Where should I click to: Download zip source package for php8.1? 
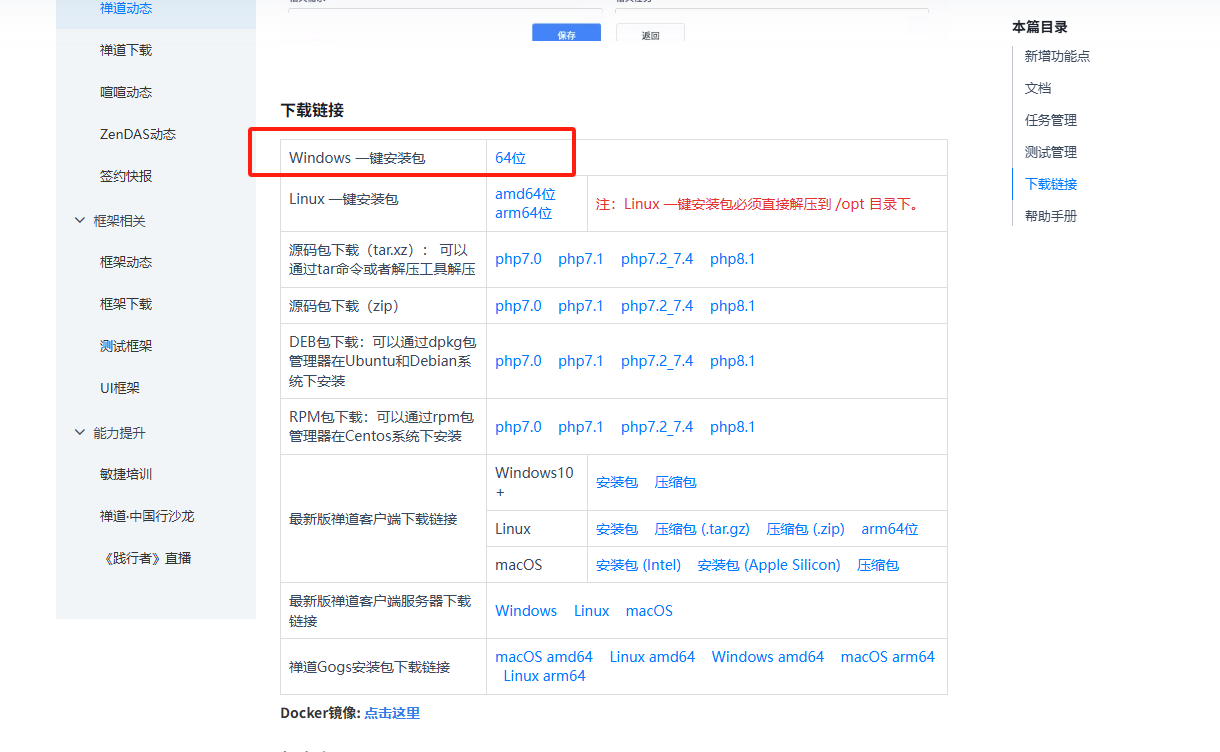tap(733, 306)
